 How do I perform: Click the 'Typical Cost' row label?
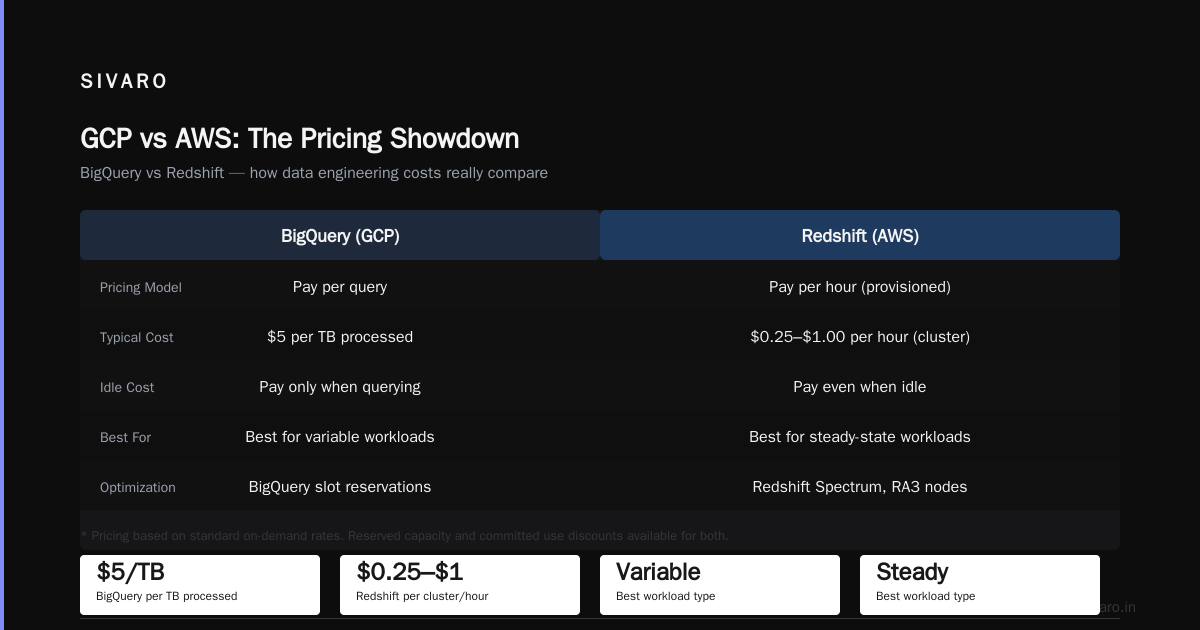pos(137,337)
